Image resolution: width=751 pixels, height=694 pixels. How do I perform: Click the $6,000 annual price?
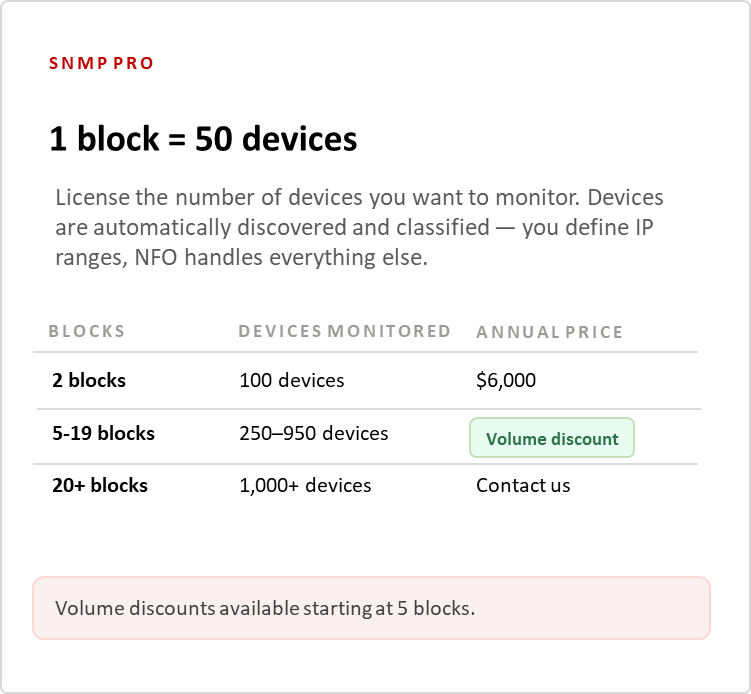pyautogui.click(x=506, y=380)
